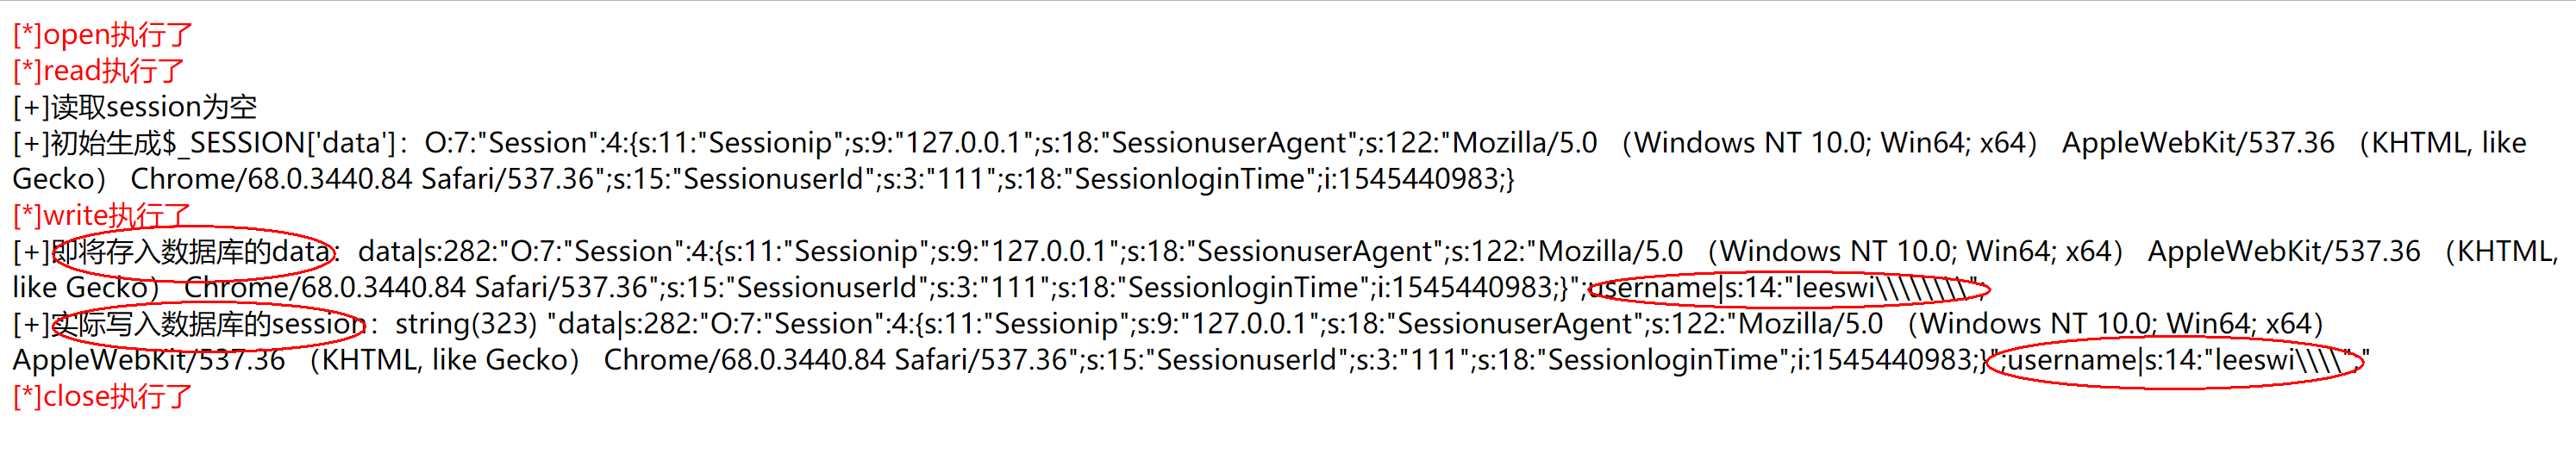Click the circled "实际写入数据库的session" label
2576x460 pixels.
pos(207,324)
